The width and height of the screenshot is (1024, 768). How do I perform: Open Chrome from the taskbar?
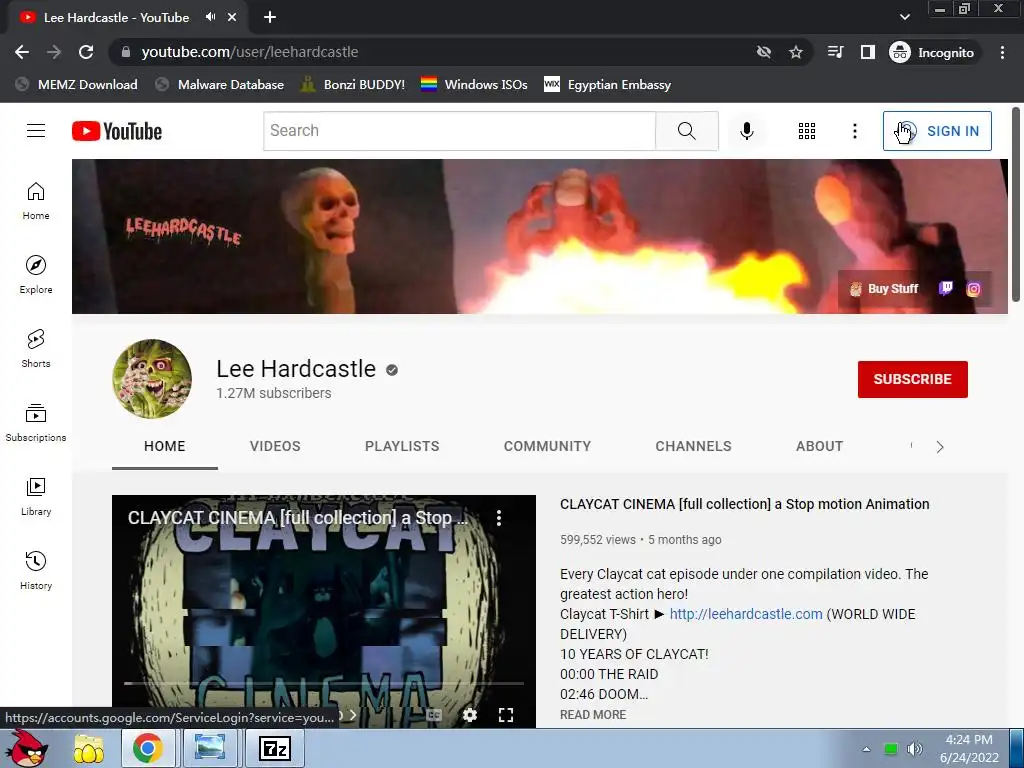(x=148, y=748)
